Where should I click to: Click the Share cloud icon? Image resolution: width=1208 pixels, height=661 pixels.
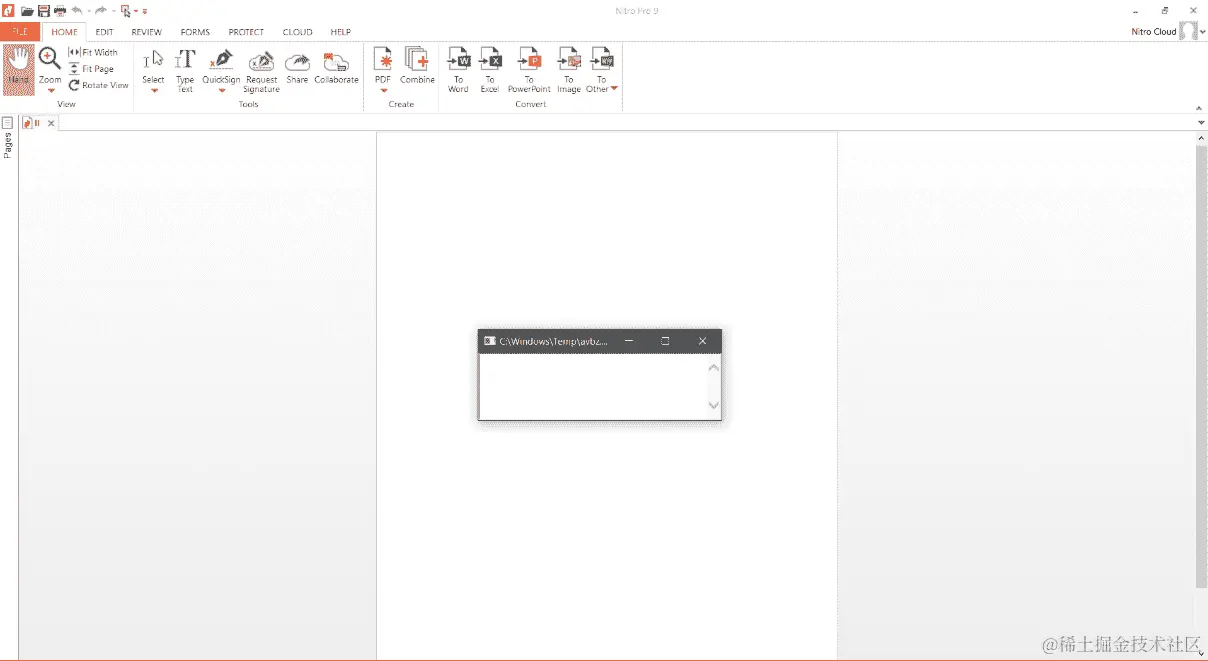297,61
